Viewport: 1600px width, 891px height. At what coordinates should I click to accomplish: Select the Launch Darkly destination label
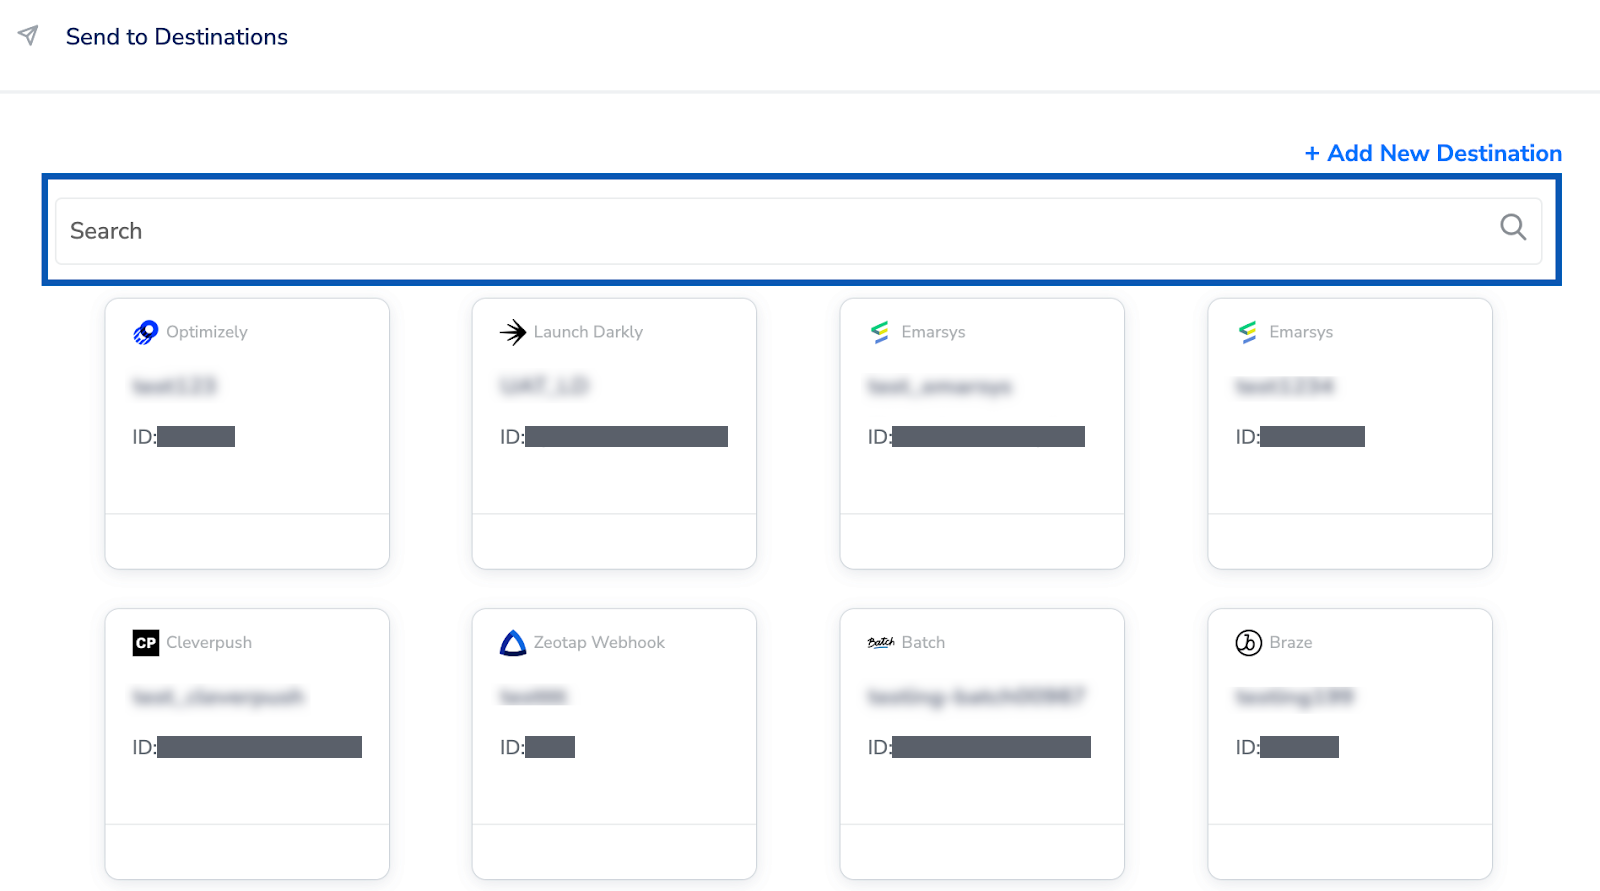point(588,332)
